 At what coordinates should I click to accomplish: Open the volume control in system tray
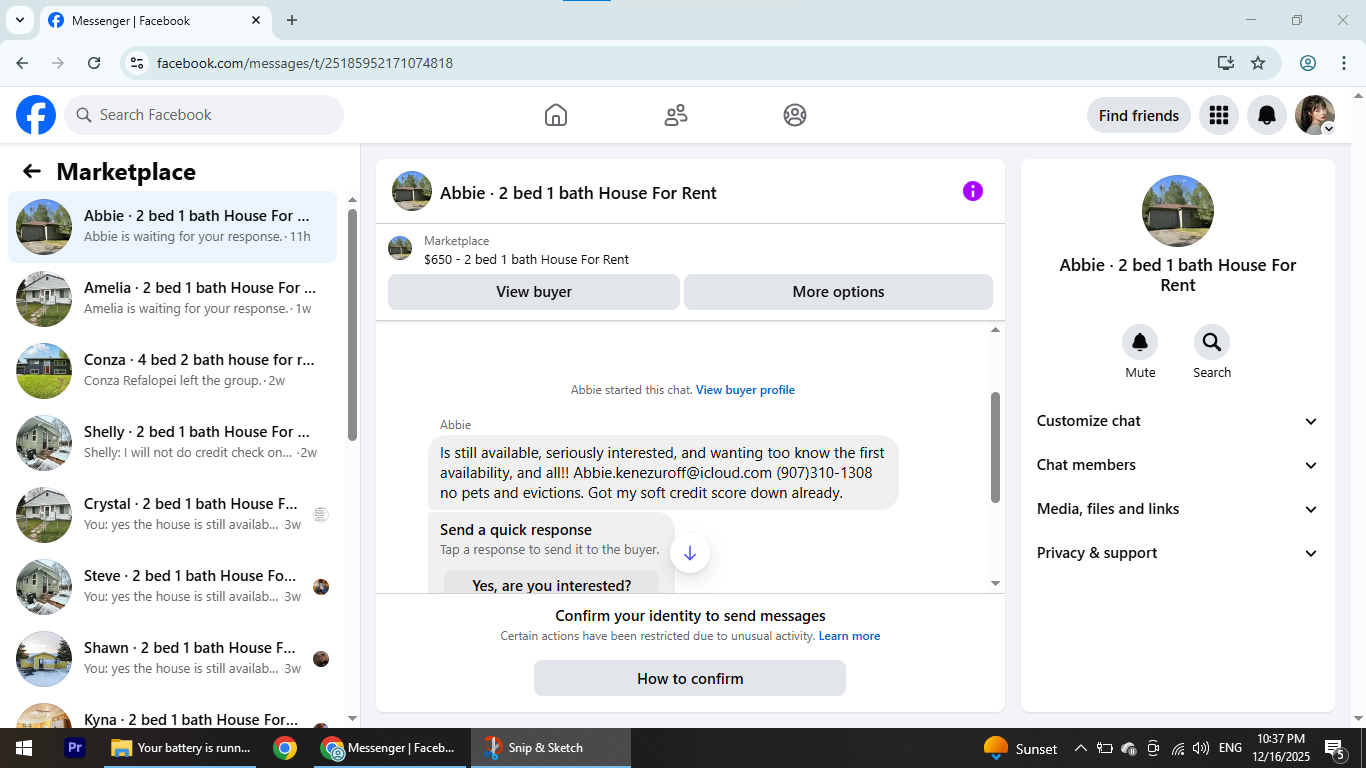pyautogui.click(x=1201, y=748)
